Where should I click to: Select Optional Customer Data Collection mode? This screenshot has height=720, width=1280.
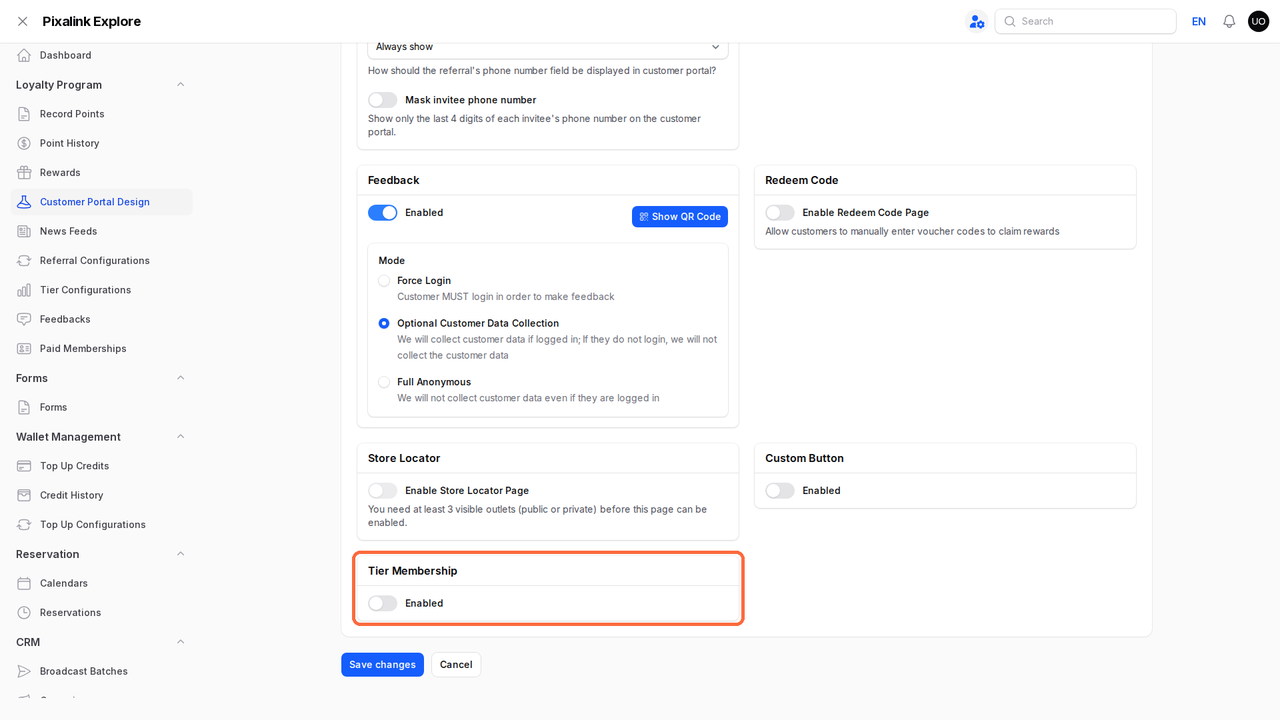[384, 324]
